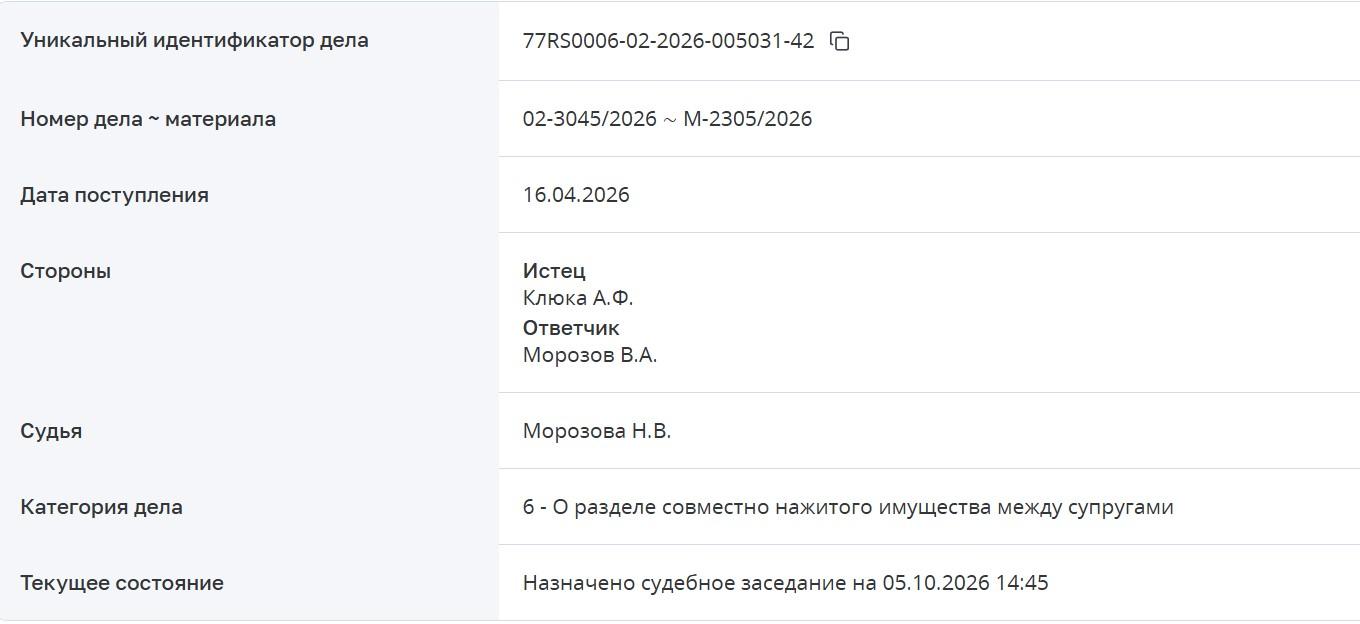Click judge name Морозова Н.В.

click(597, 431)
